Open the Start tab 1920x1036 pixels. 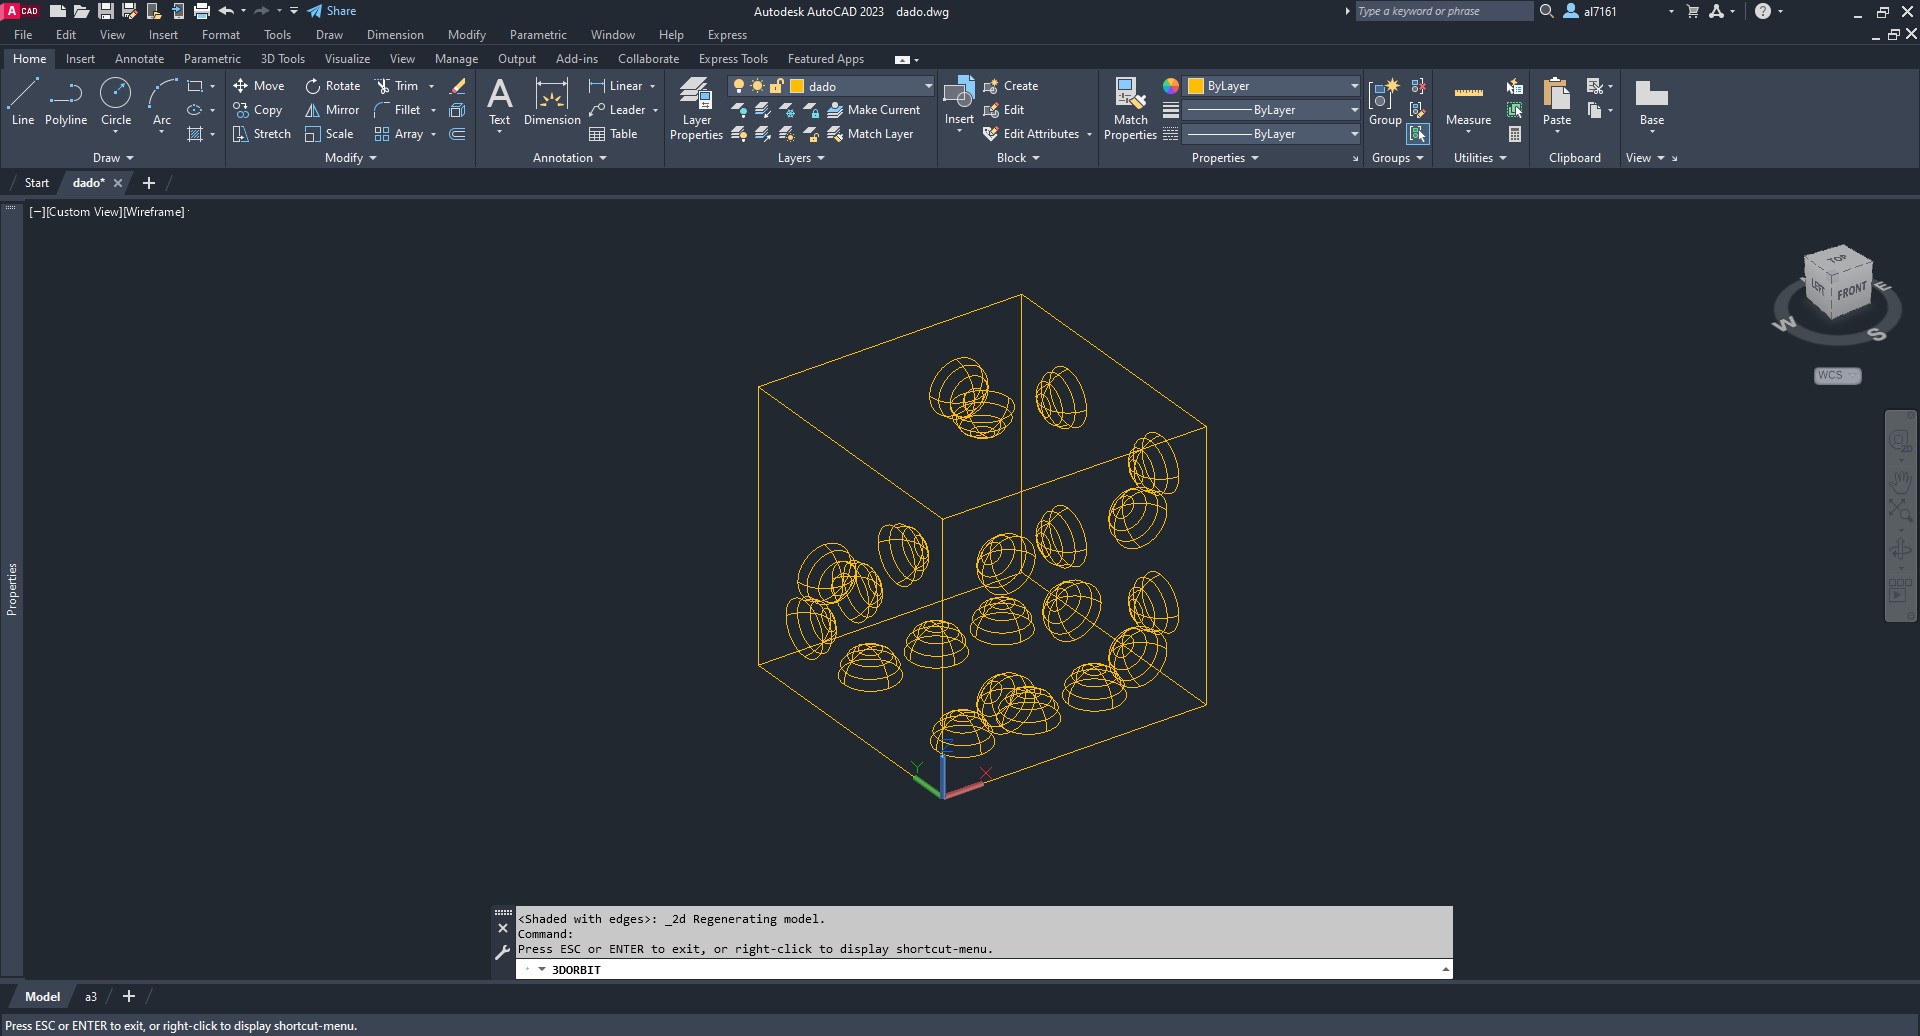(x=37, y=183)
